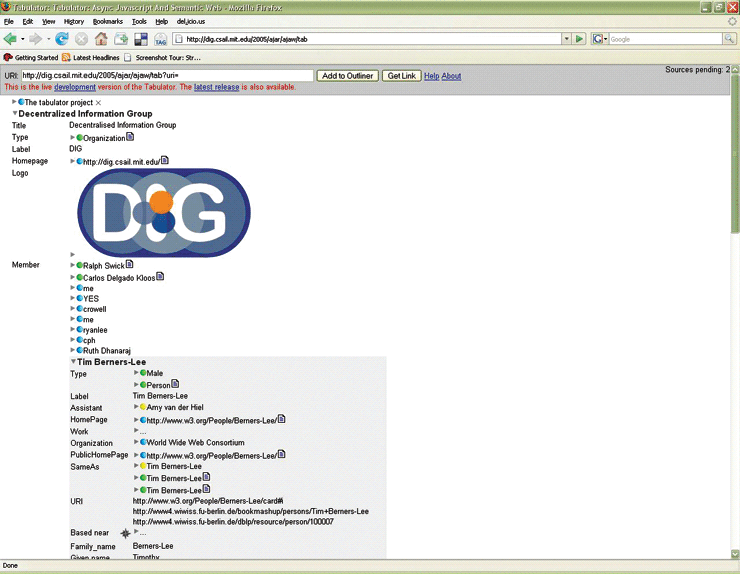Click the Stop loading icon
Image resolution: width=740 pixels, height=574 pixels.
point(81,39)
